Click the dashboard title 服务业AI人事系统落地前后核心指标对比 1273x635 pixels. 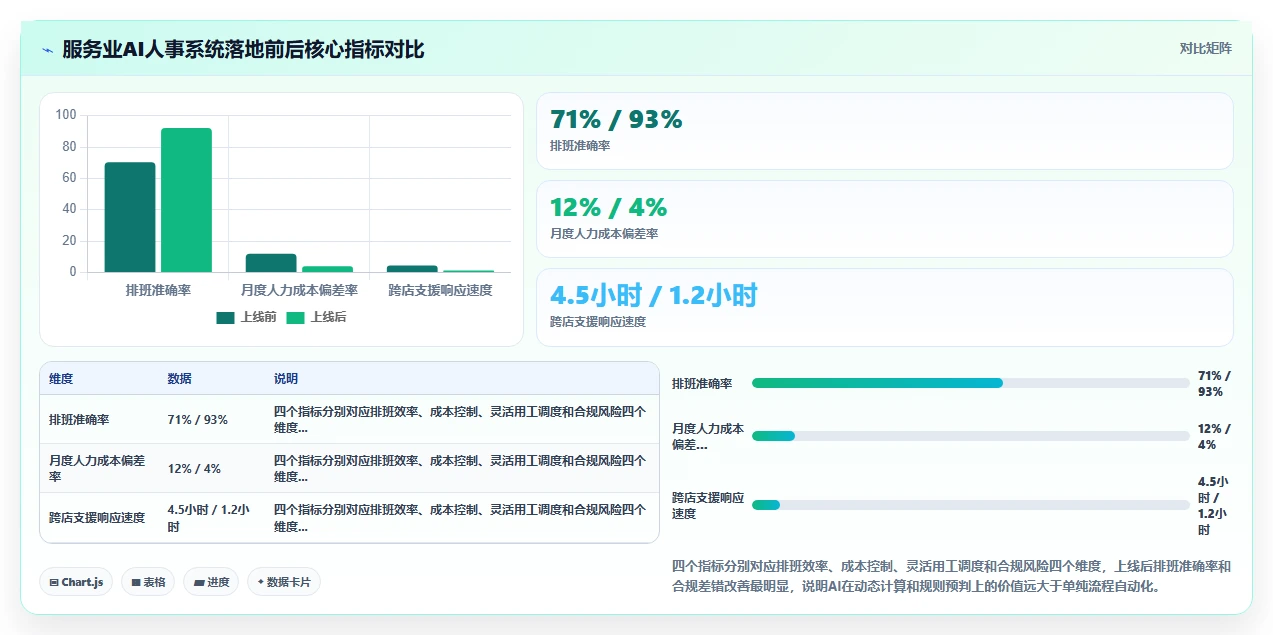tap(243, 49)
